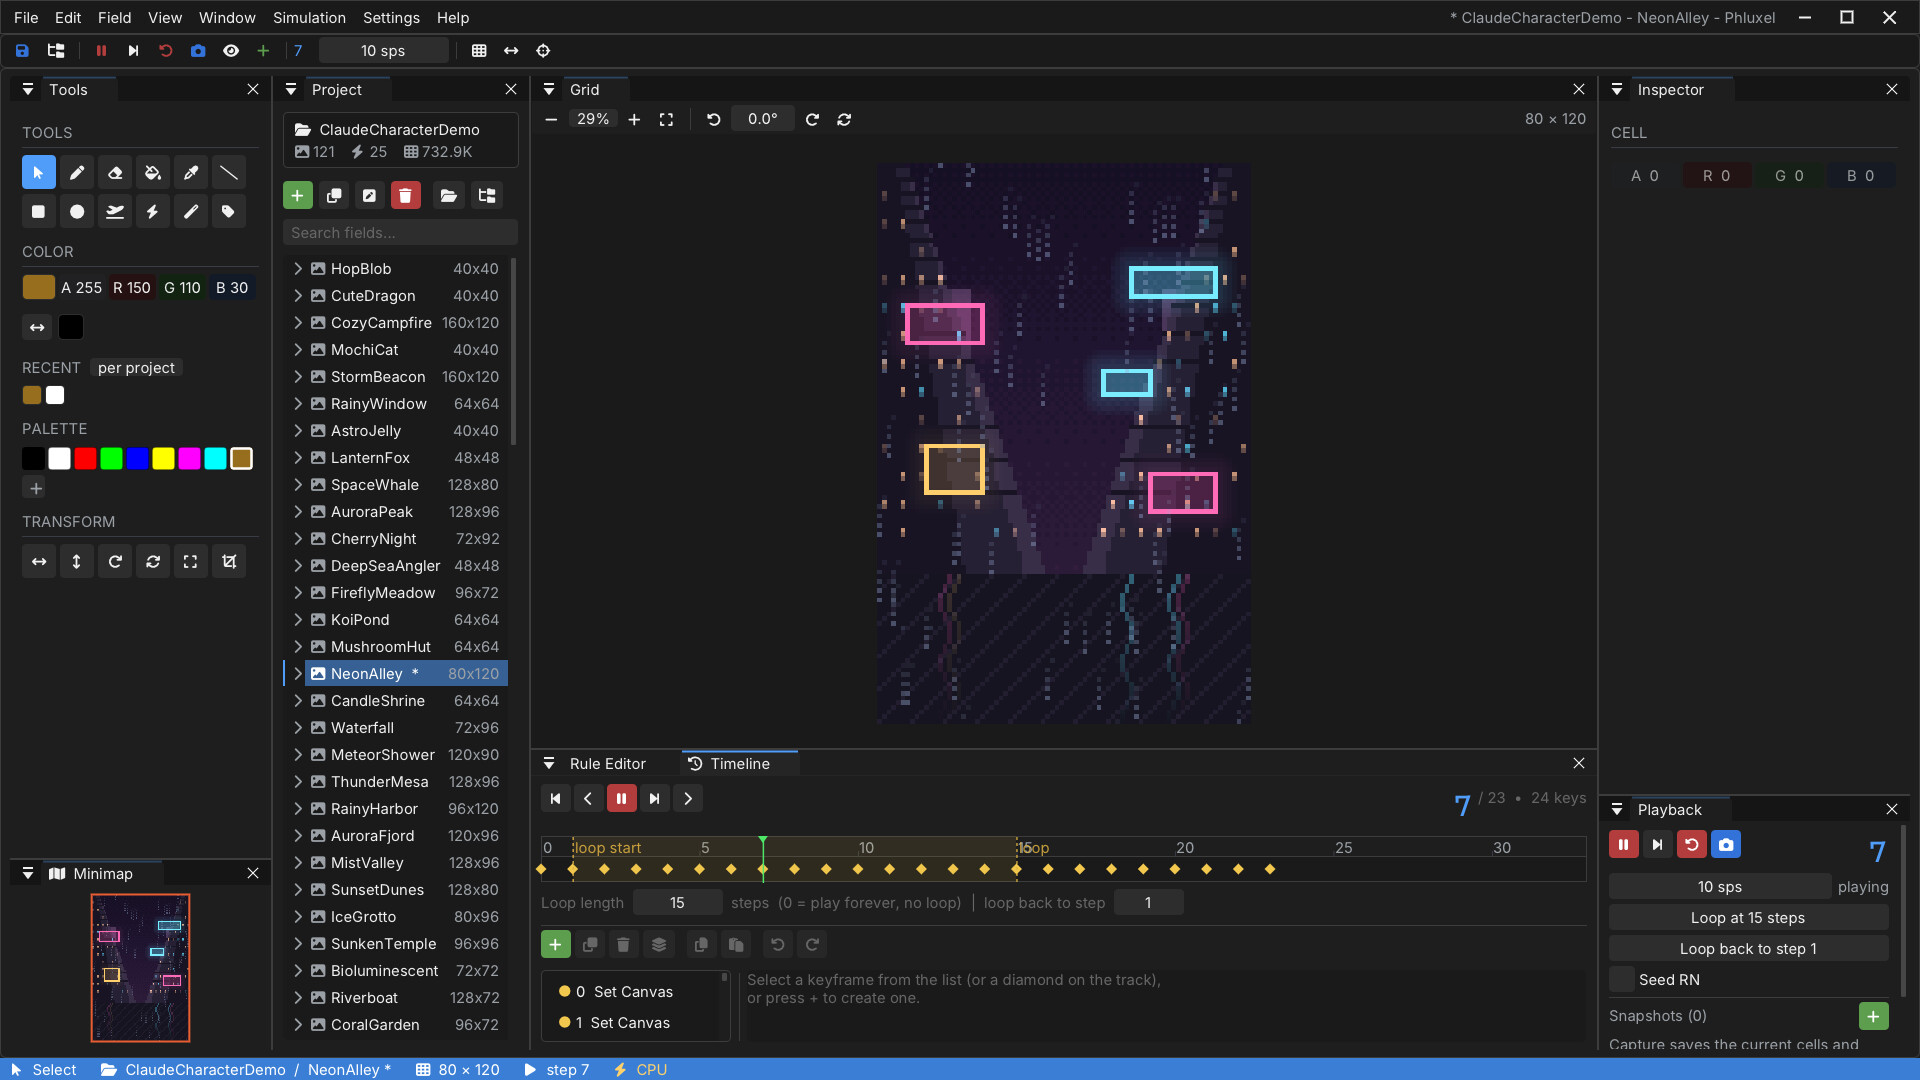Click the Search fields input
This screenshot has height=1080, width=1920.
[x=400, y=233]
